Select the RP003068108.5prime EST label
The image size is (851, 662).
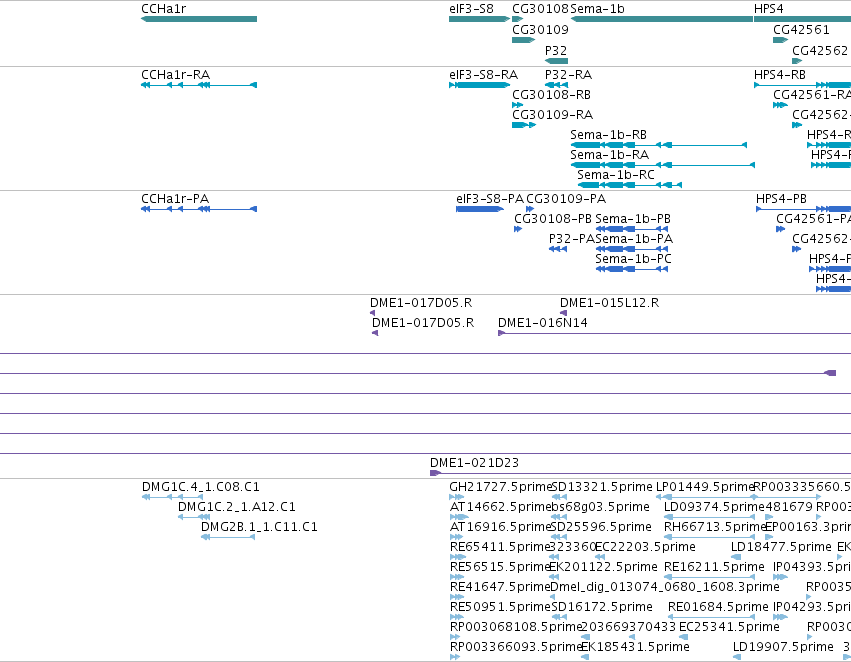516,627
